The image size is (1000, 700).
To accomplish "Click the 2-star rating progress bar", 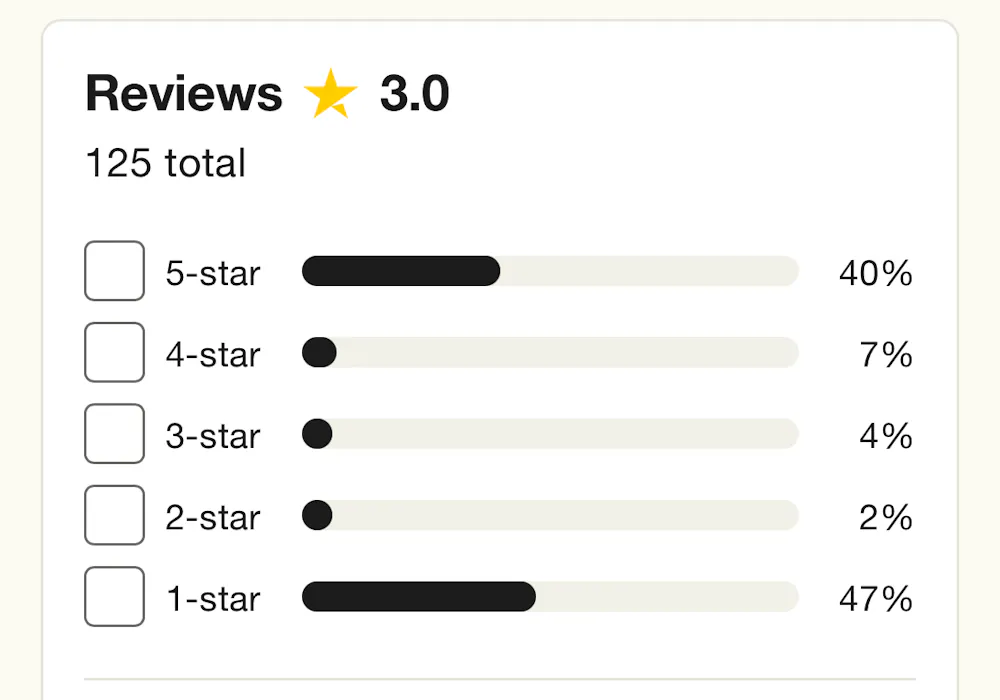I will (x=550, y=515).
